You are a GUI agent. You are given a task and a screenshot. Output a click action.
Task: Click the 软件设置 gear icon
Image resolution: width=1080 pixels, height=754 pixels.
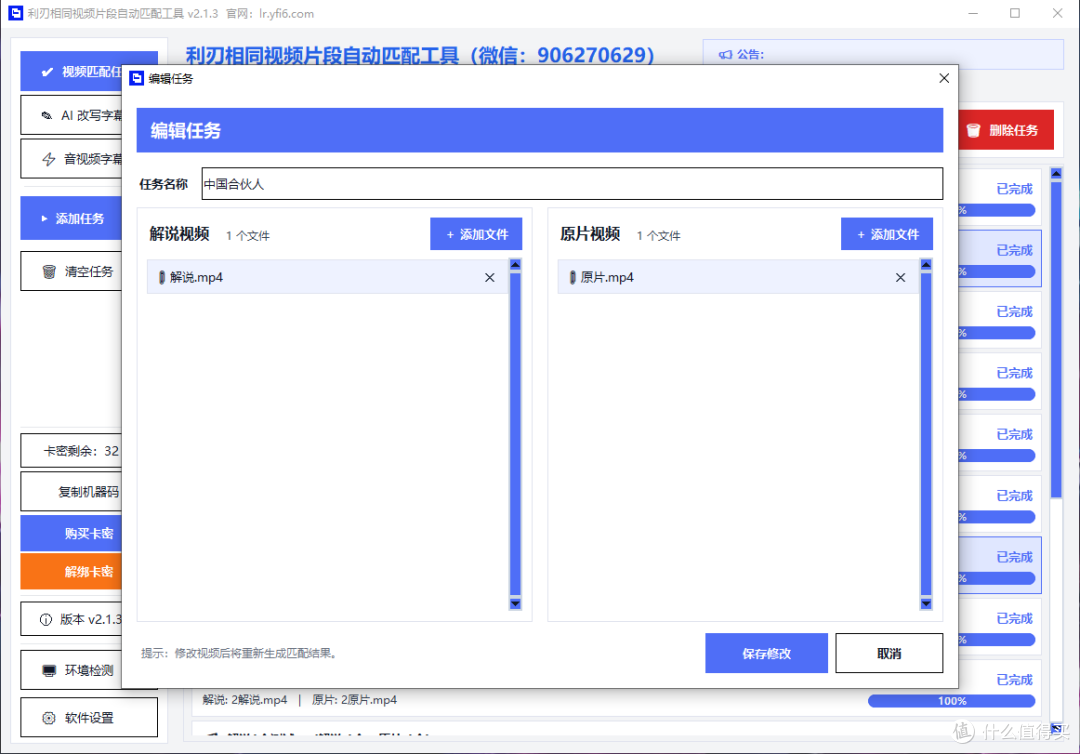tap(49, 718)
